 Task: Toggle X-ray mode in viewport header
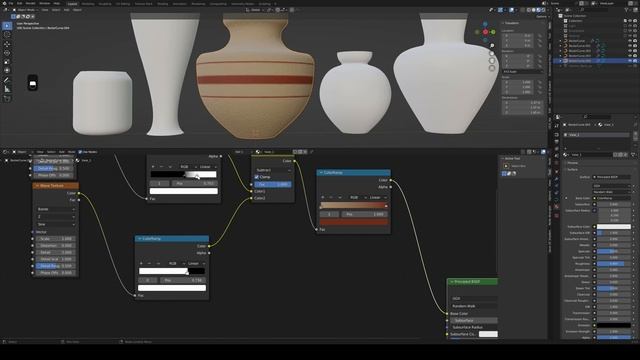(x=521, y=10)
